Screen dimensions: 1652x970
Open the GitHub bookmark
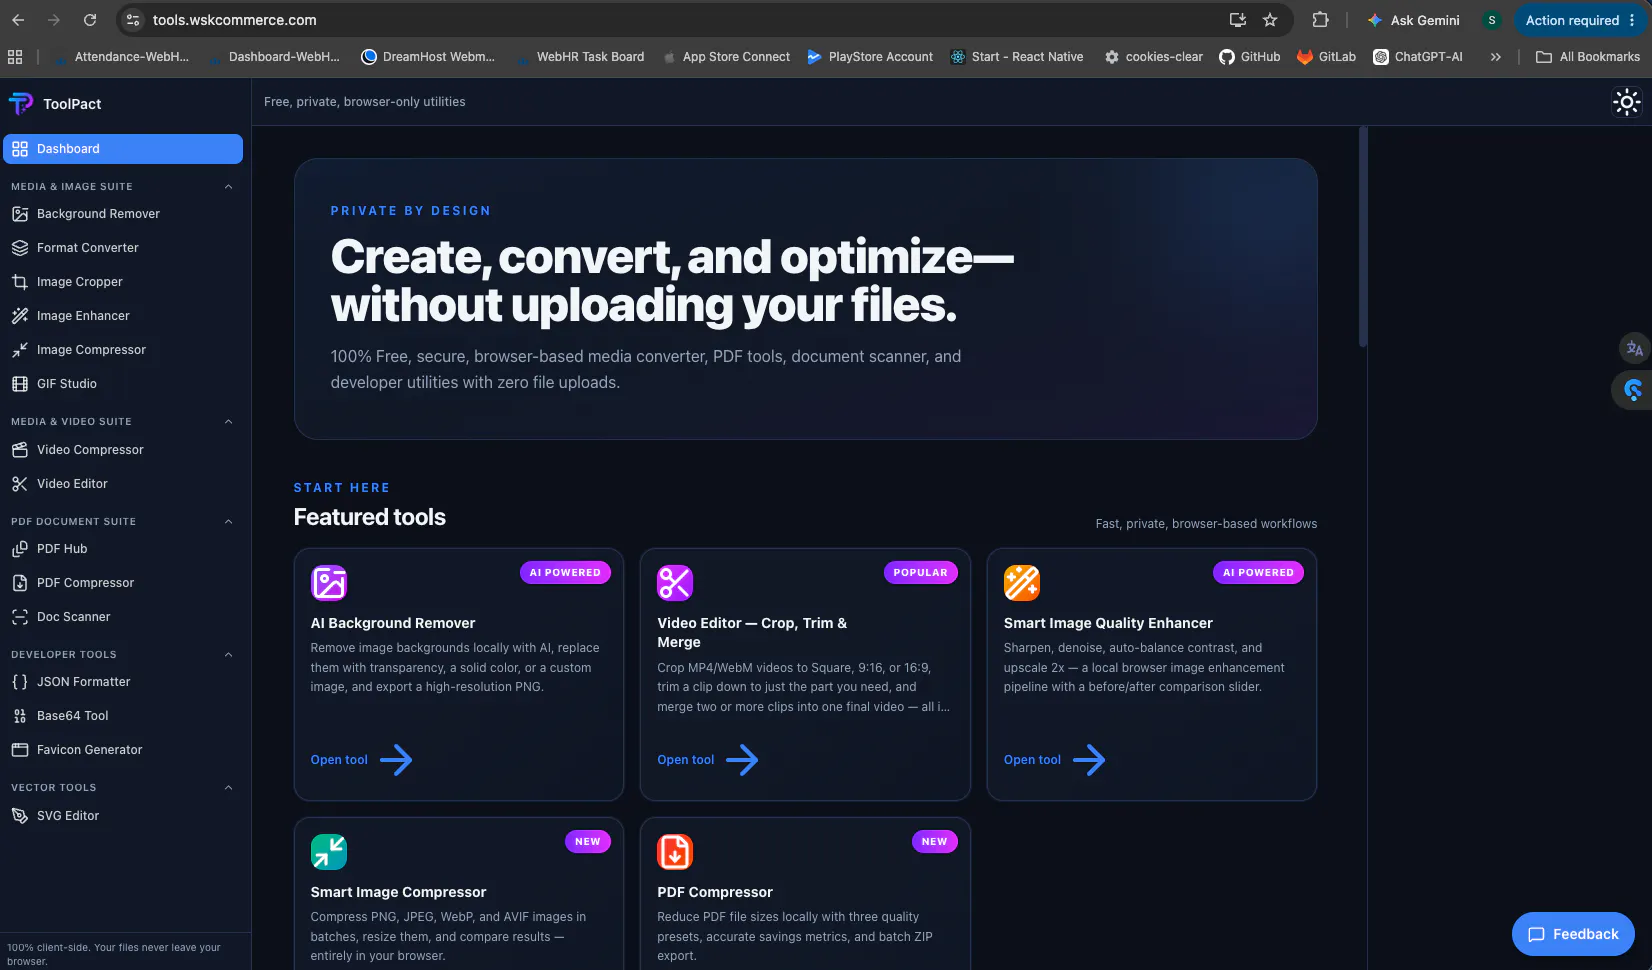[1249, 57]
